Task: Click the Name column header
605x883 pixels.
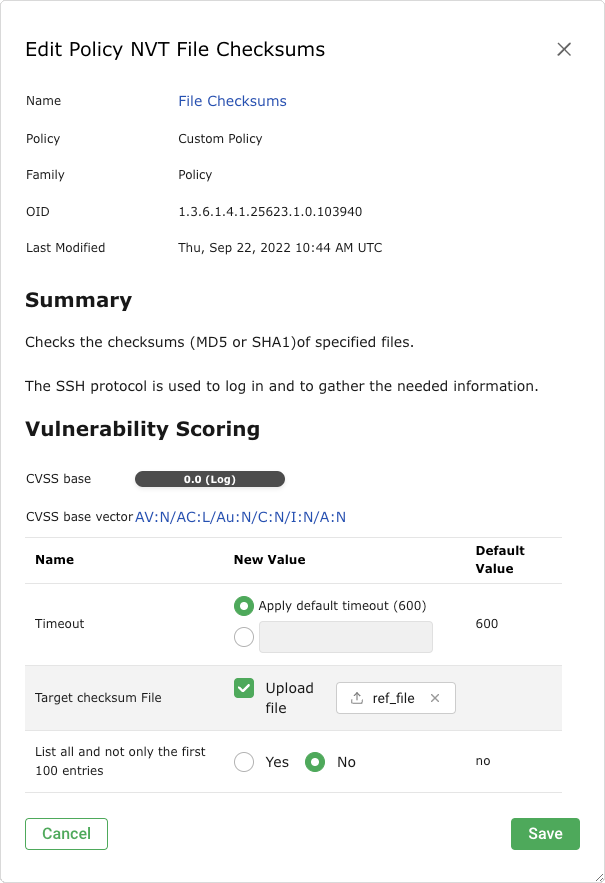Action: (55, 560)
